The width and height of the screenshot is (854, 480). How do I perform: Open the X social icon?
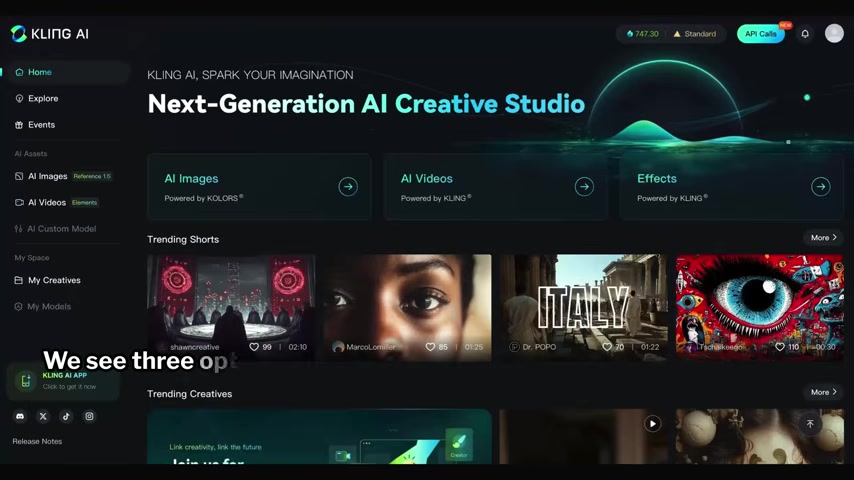click(x=43, y=416)
